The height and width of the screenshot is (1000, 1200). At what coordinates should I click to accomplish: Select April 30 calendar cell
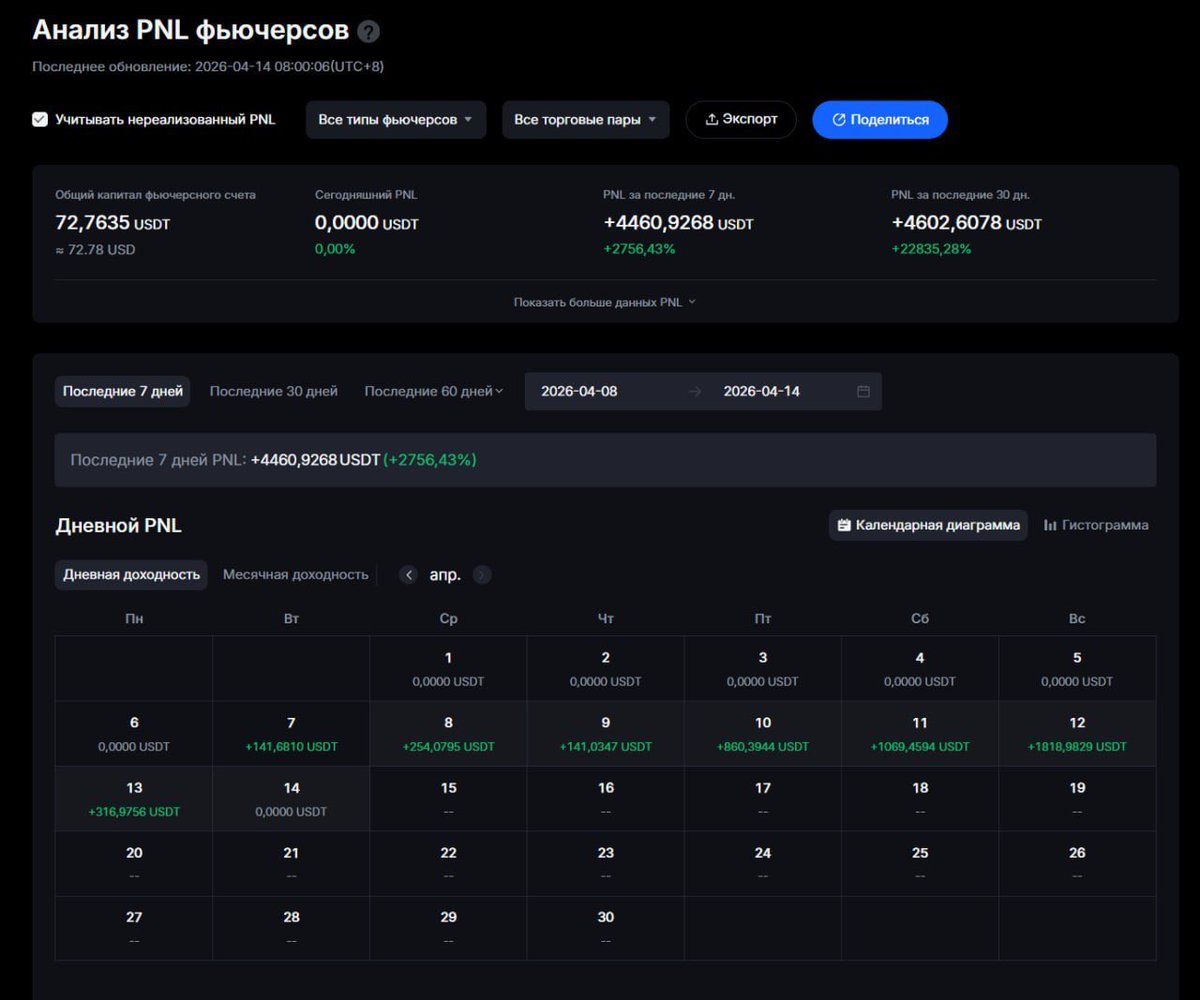coord(606,928)
